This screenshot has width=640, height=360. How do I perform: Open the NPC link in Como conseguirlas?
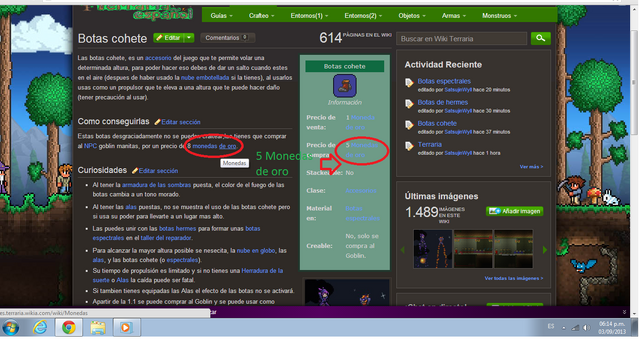pyautogui.click(x=90, y=146)
